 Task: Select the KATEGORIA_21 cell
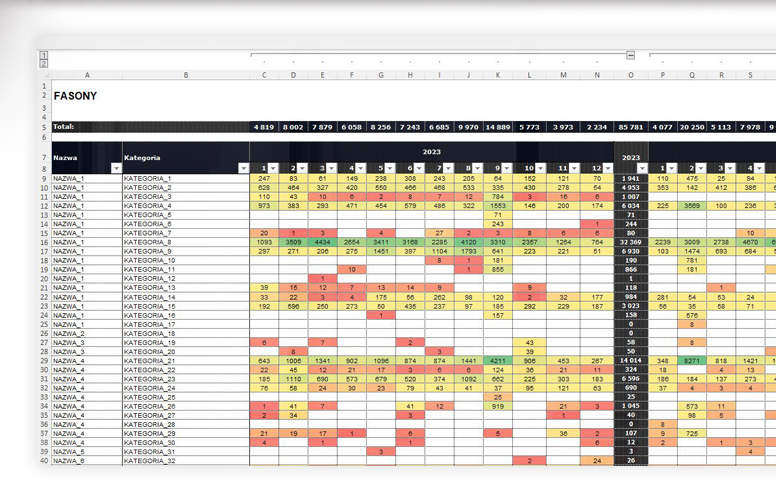click(x=150, y=361)
